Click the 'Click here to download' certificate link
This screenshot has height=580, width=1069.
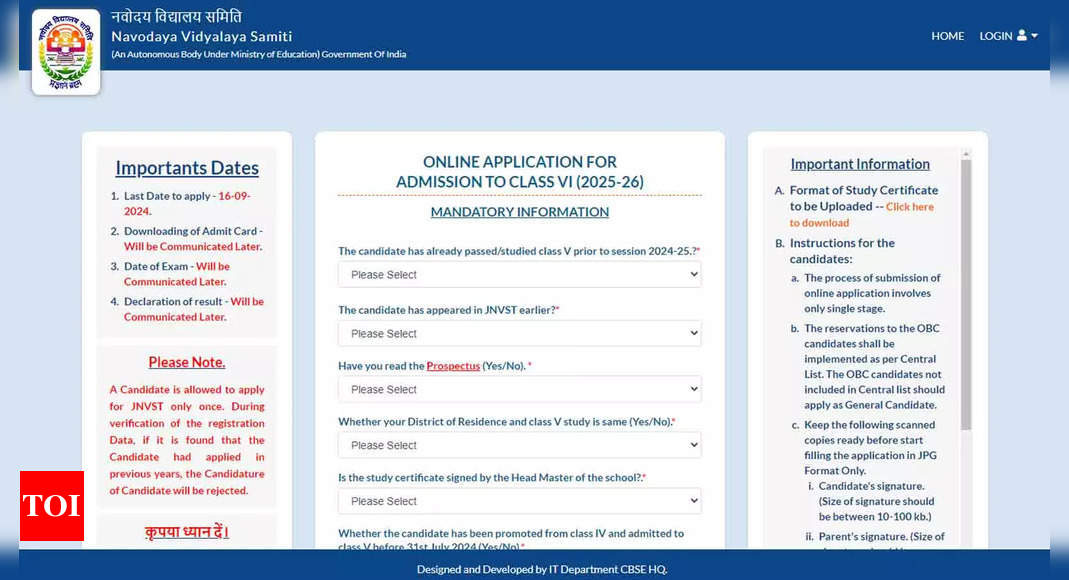tap(862, 215)
